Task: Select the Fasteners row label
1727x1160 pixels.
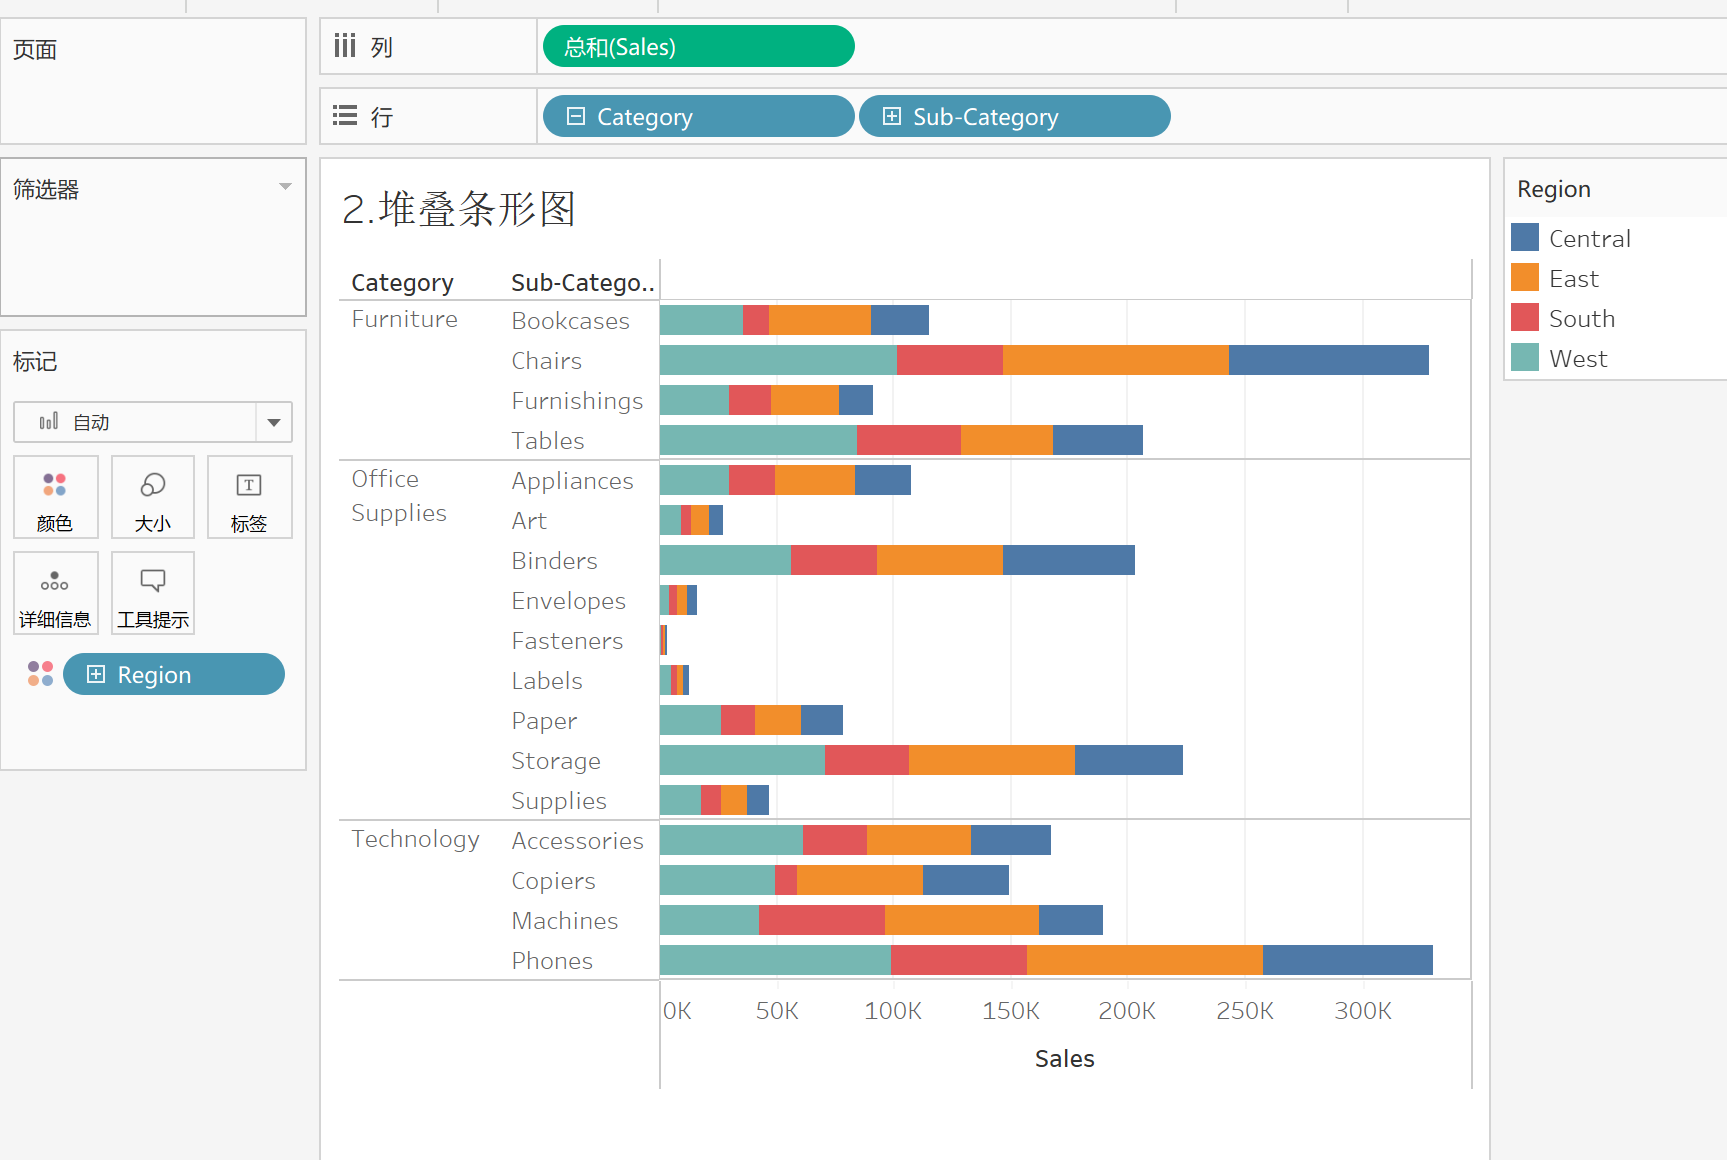Action: (x=567, y=641)
